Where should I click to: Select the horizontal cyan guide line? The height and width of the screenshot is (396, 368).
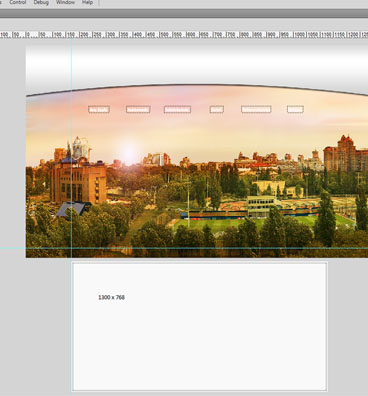pos(184,248)
